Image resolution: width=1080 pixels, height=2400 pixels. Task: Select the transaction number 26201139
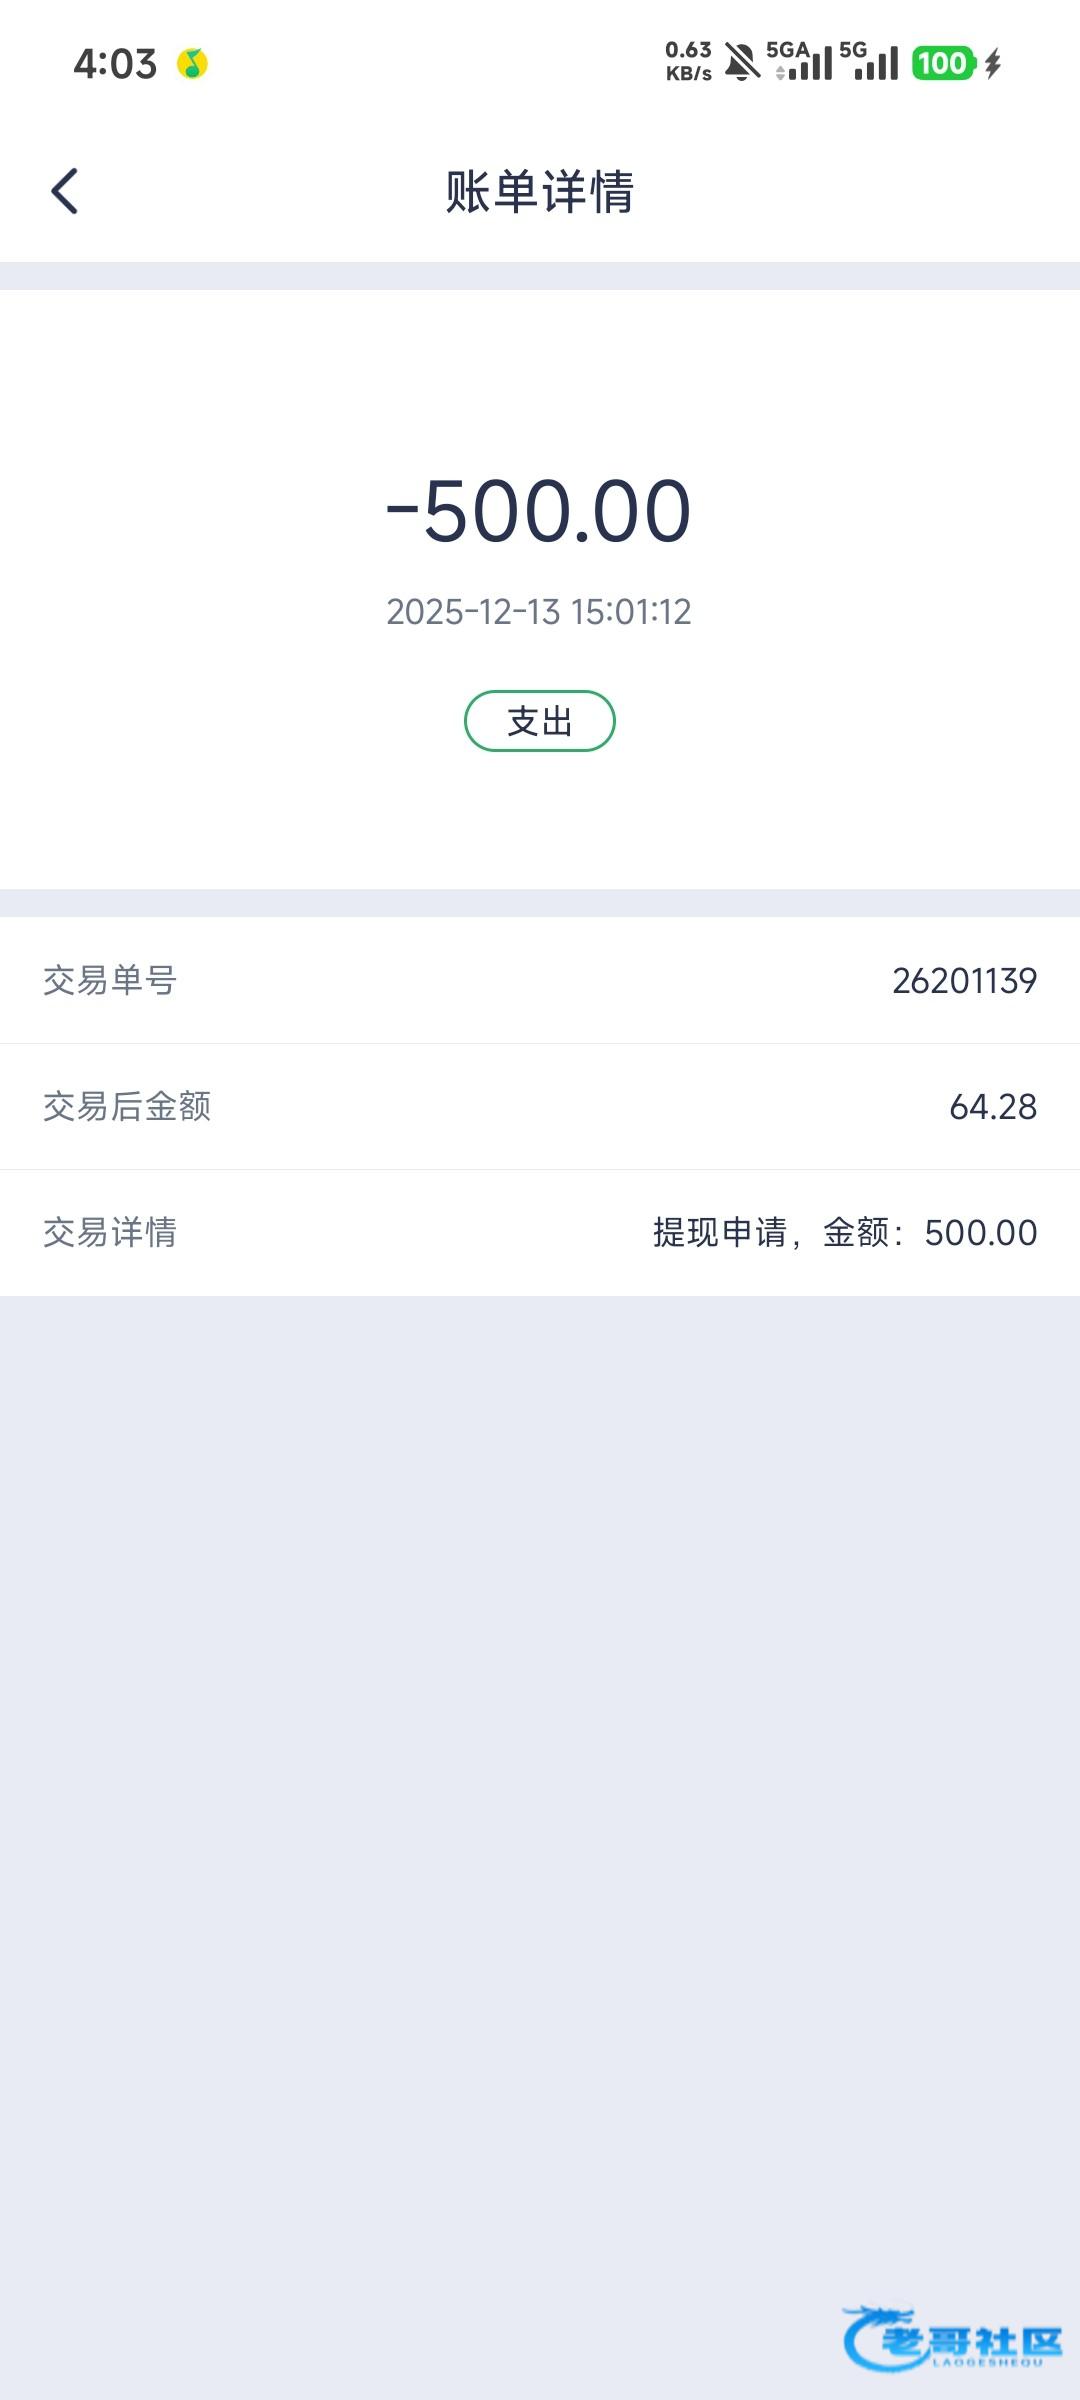pyautogui.click(x=964, y=981)
